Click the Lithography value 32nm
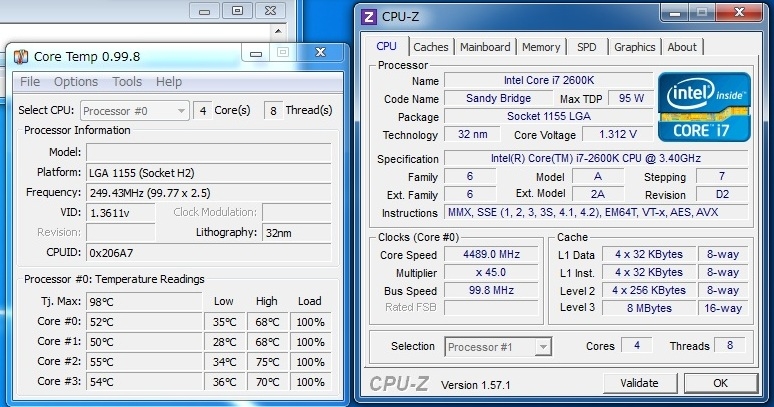The height and width of the screenshot is (407, 774). pyautogui.click(x=297, y=232)
